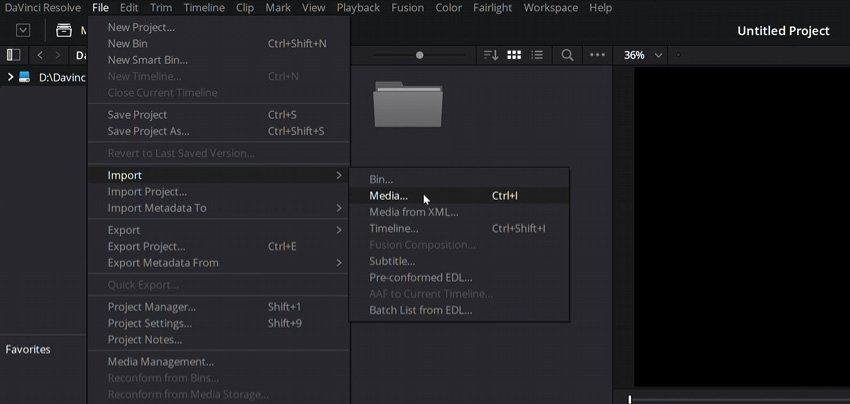Go forward with the right chevron
This screenshot has width=850, height=404.
pyautogui.click(x=57, y=55)
